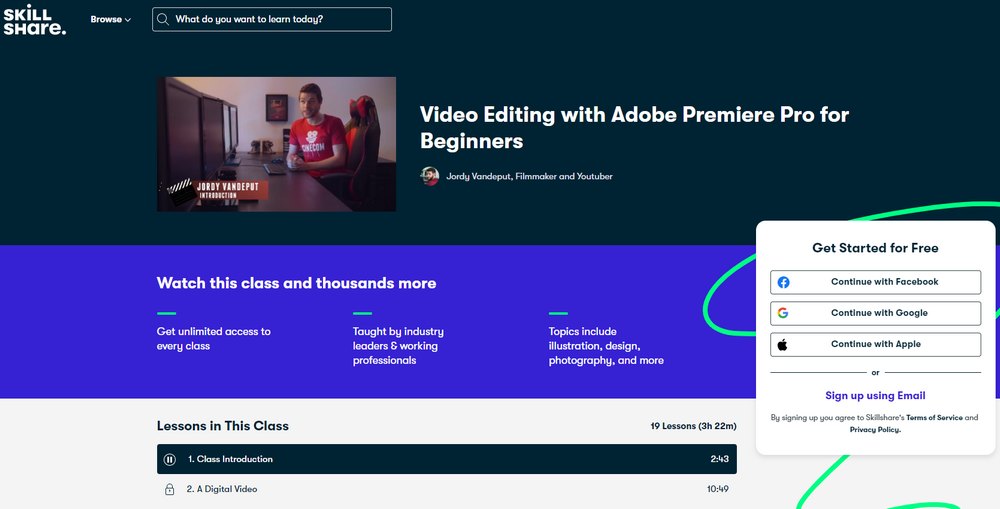Play the class preview video thumbnail
Image resolution: width=1000 pixels, height=509 pixels.
[x=276, y=144]
